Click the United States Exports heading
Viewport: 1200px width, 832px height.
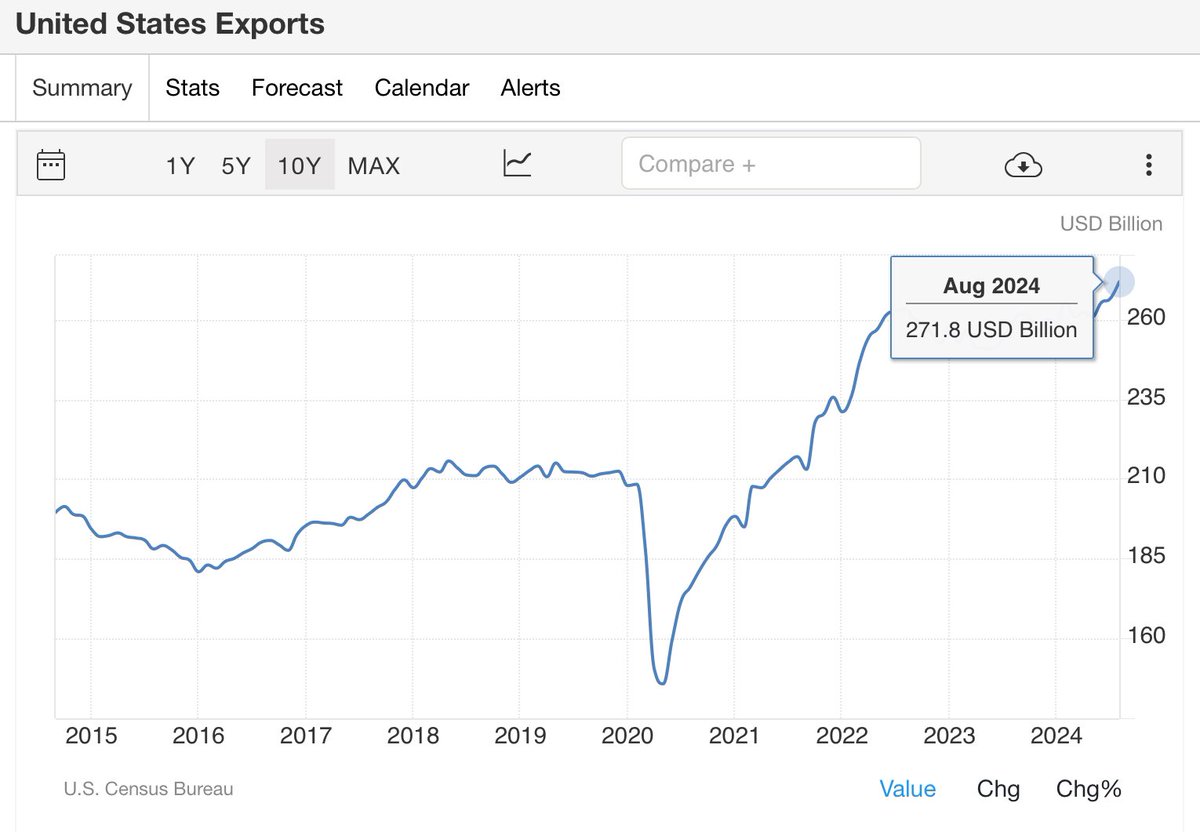pos(170,24)
